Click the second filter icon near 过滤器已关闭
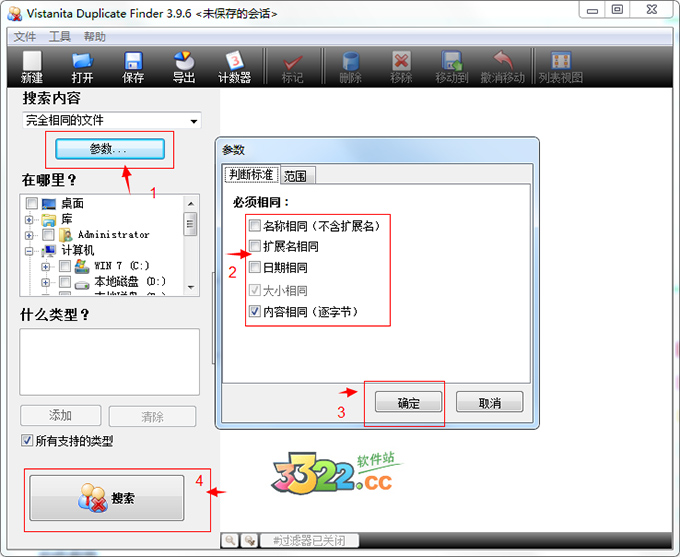 point(249,541)
